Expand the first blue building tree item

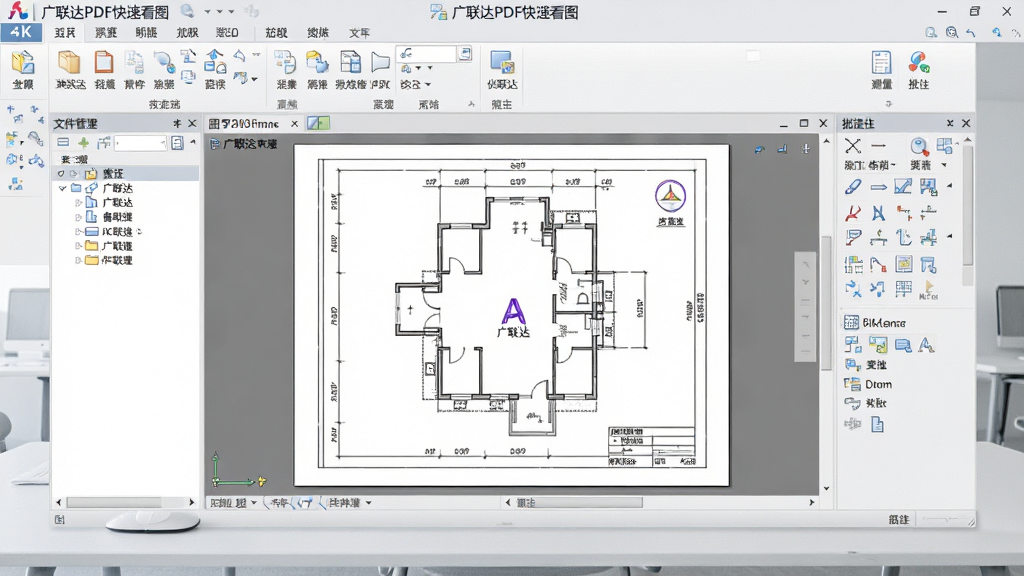(78, 203)
